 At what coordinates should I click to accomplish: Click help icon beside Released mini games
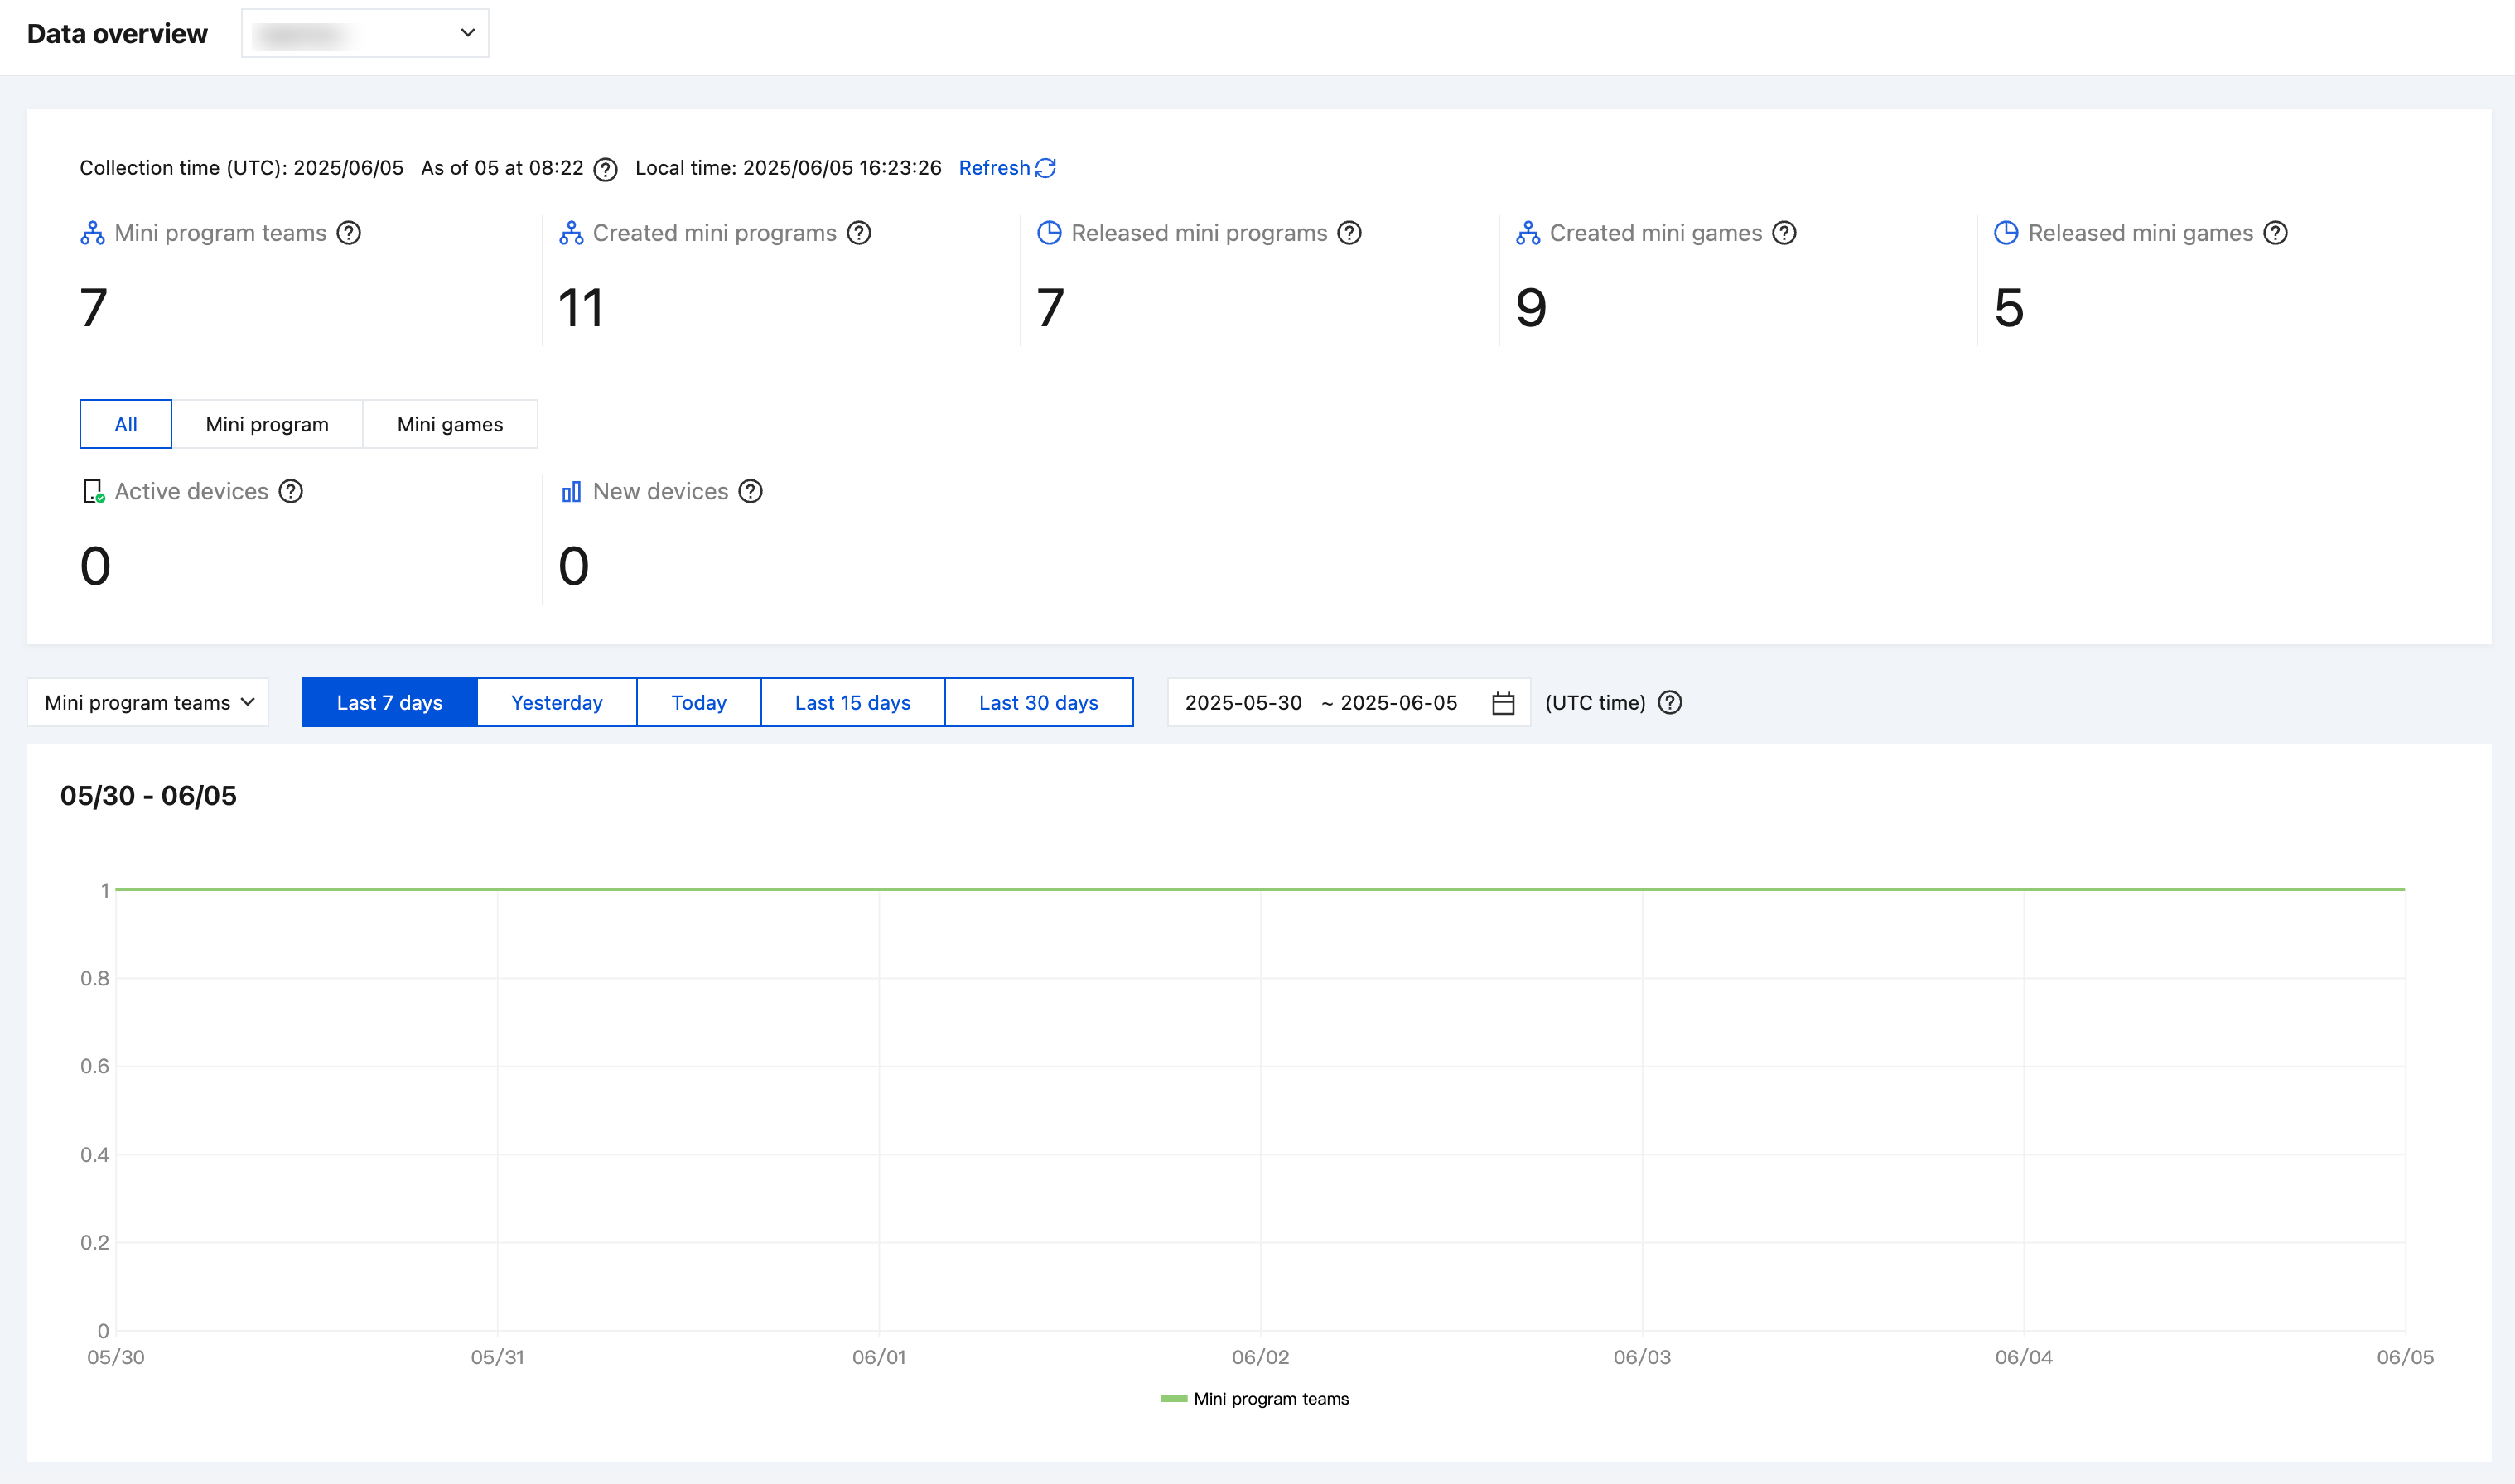click(2275, 233)
